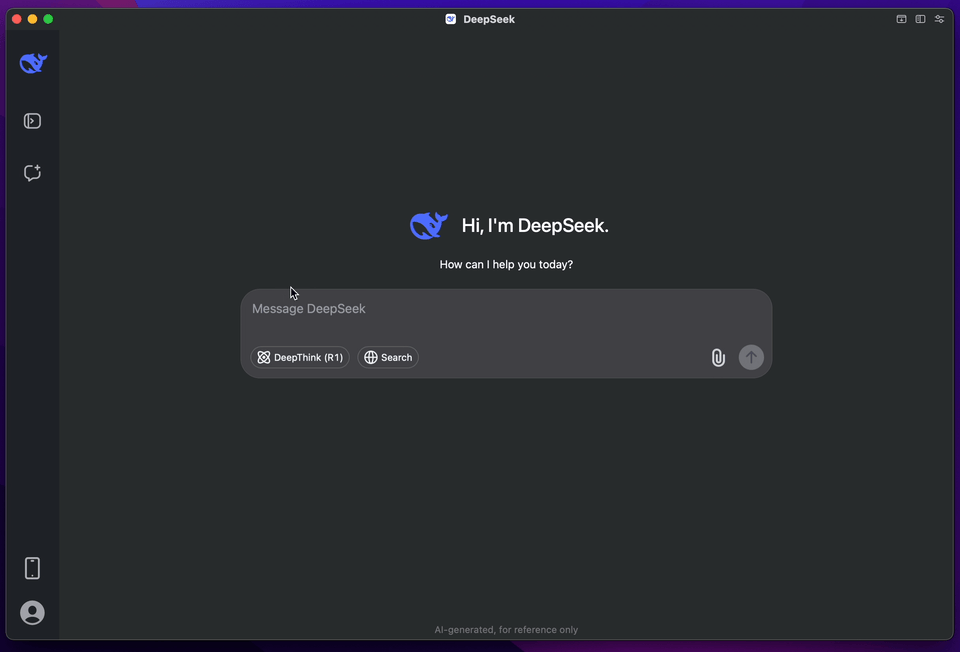Image resolution: width=960 pixels, height=652 pixels.
Task: Click the yellow minimize window button
Action: click(x=32, y=19)
